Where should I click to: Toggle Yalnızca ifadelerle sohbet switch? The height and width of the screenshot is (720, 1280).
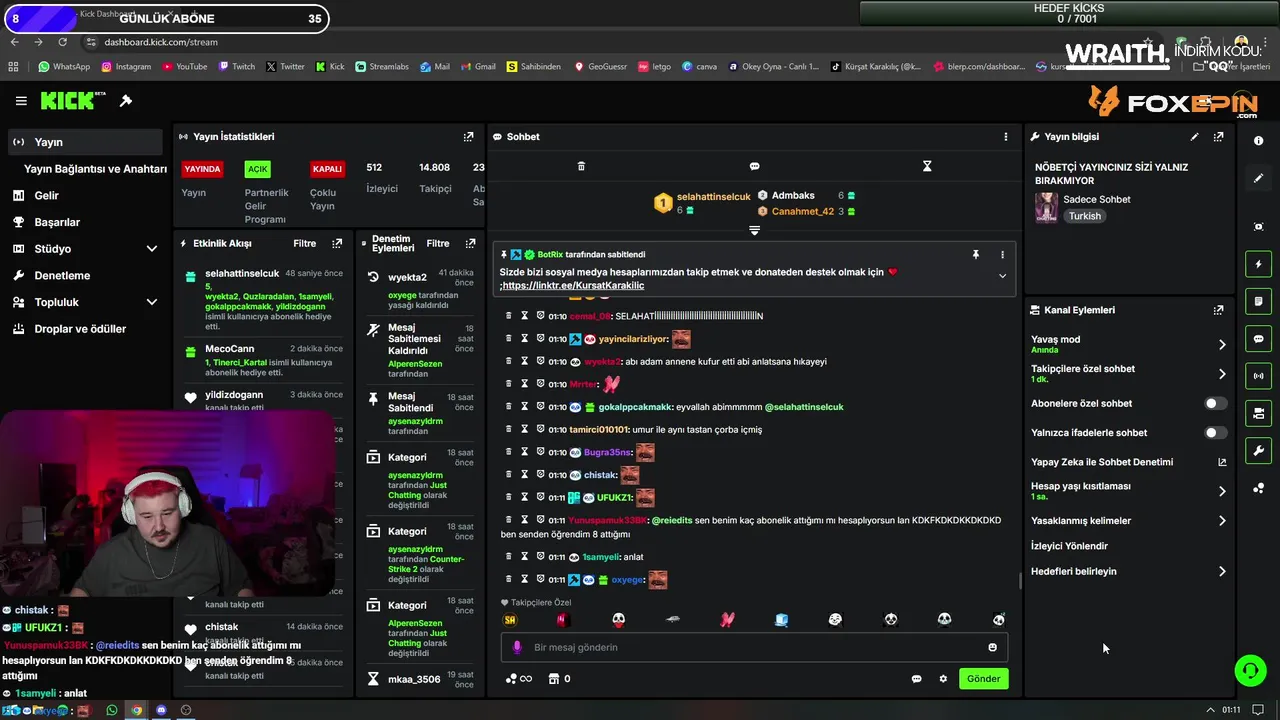point(1215,433)
